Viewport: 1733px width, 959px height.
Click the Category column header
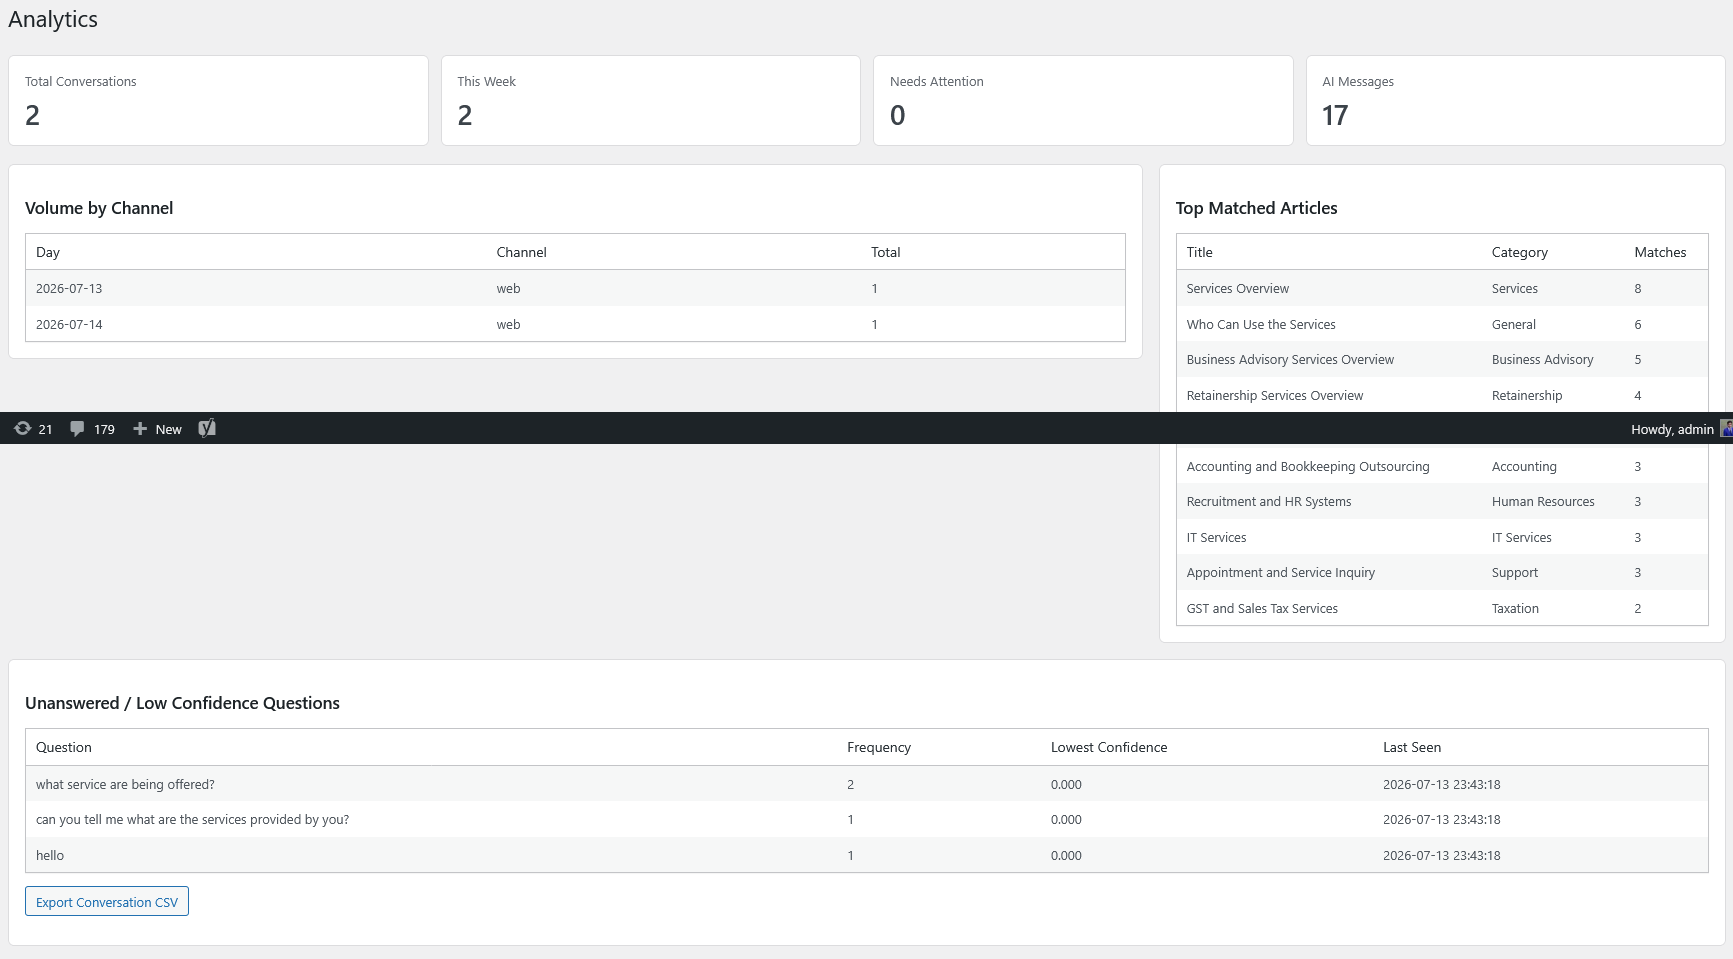tap(1519, 252)
